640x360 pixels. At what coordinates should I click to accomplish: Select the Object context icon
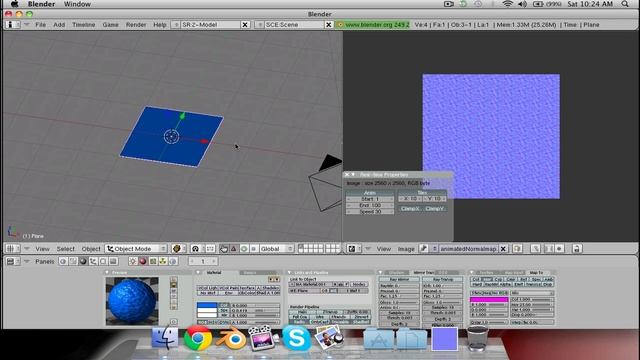pos(93,261)
